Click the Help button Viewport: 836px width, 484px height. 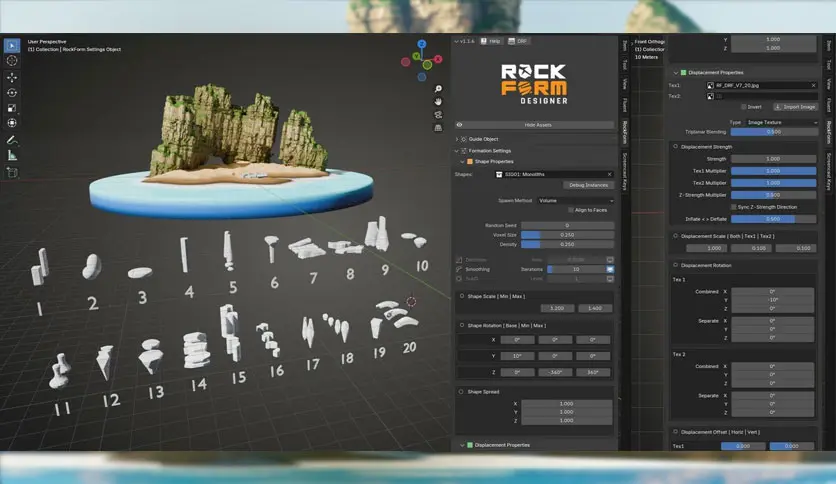[491, 41]
